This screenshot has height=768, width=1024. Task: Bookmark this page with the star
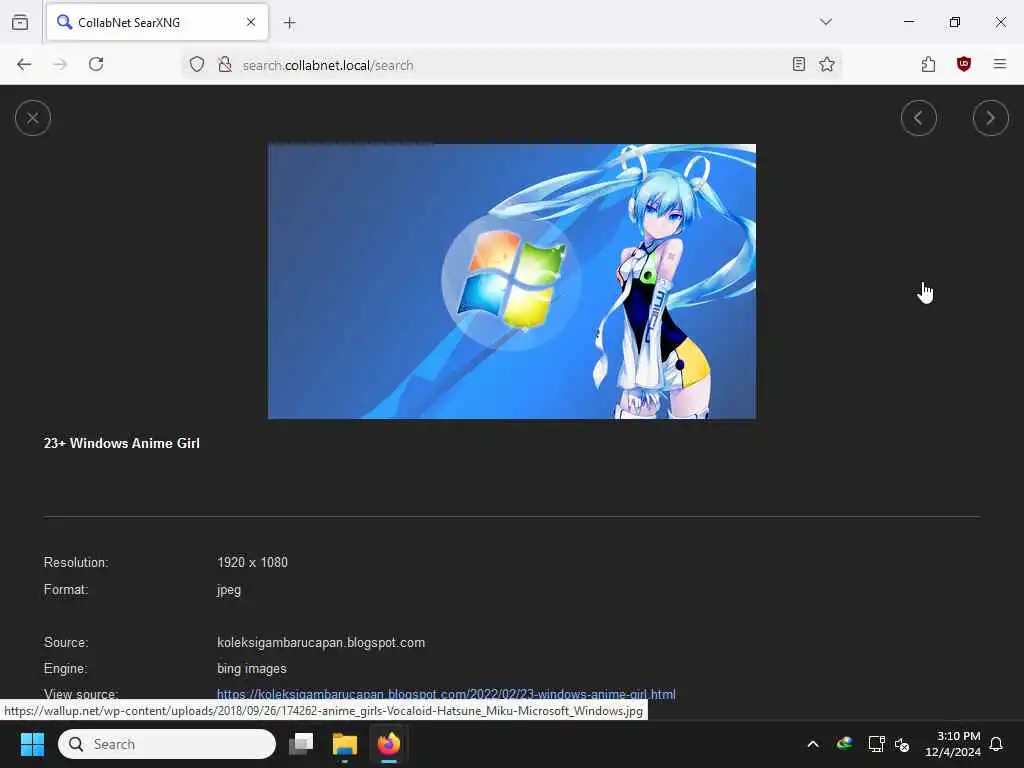click(827, 64)
